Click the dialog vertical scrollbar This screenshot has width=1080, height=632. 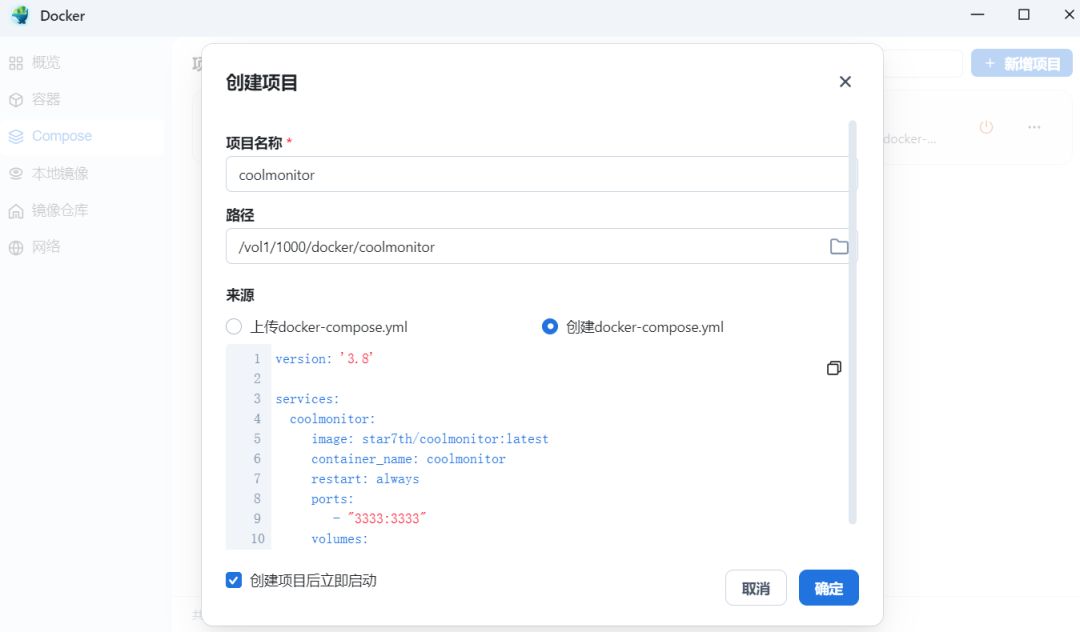853,322
